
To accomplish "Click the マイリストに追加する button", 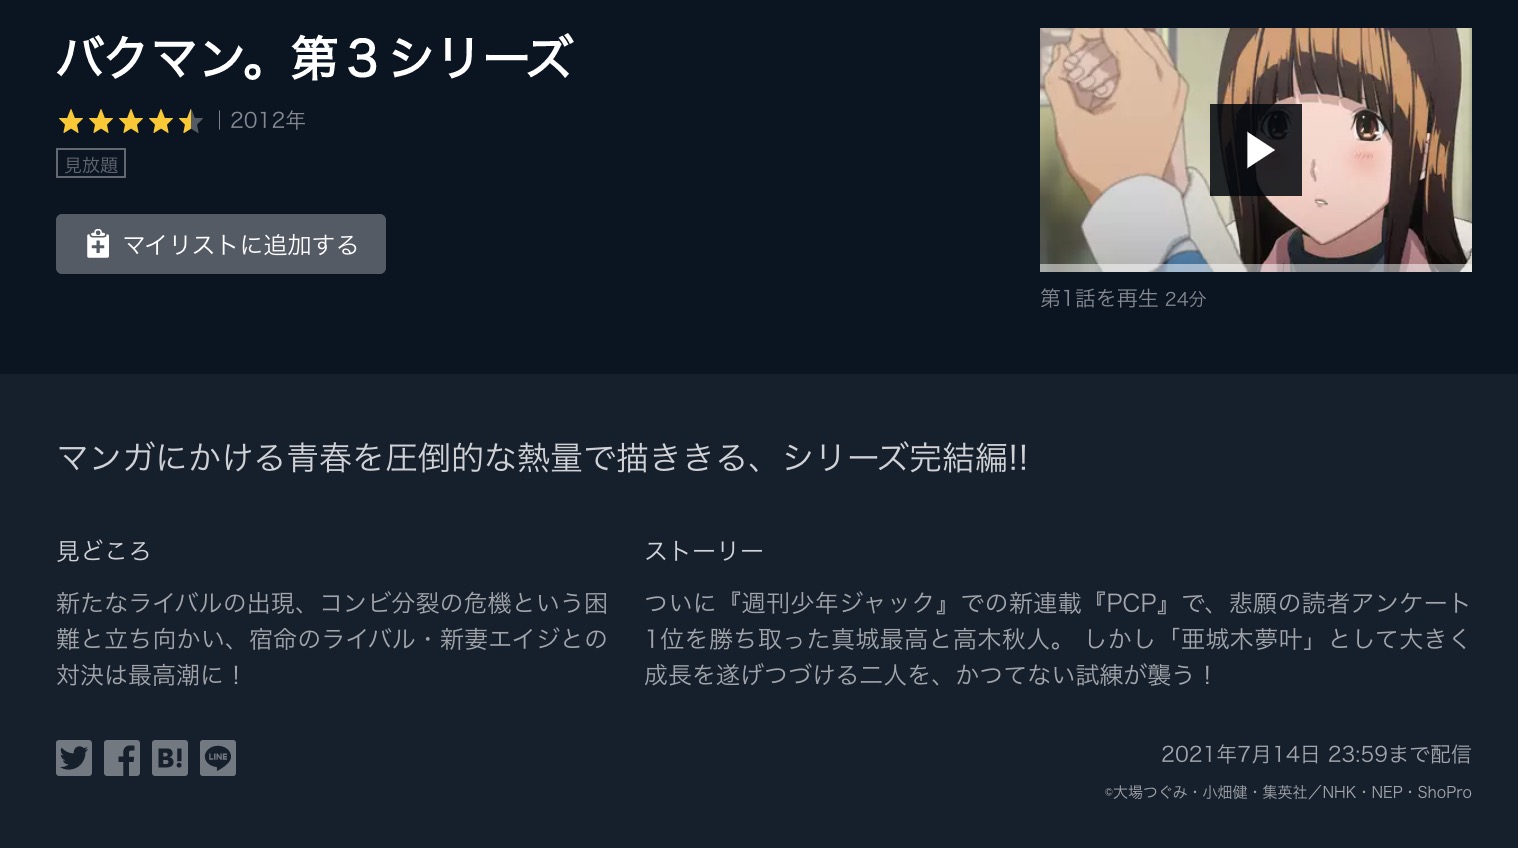I will [x=221, y=244].
